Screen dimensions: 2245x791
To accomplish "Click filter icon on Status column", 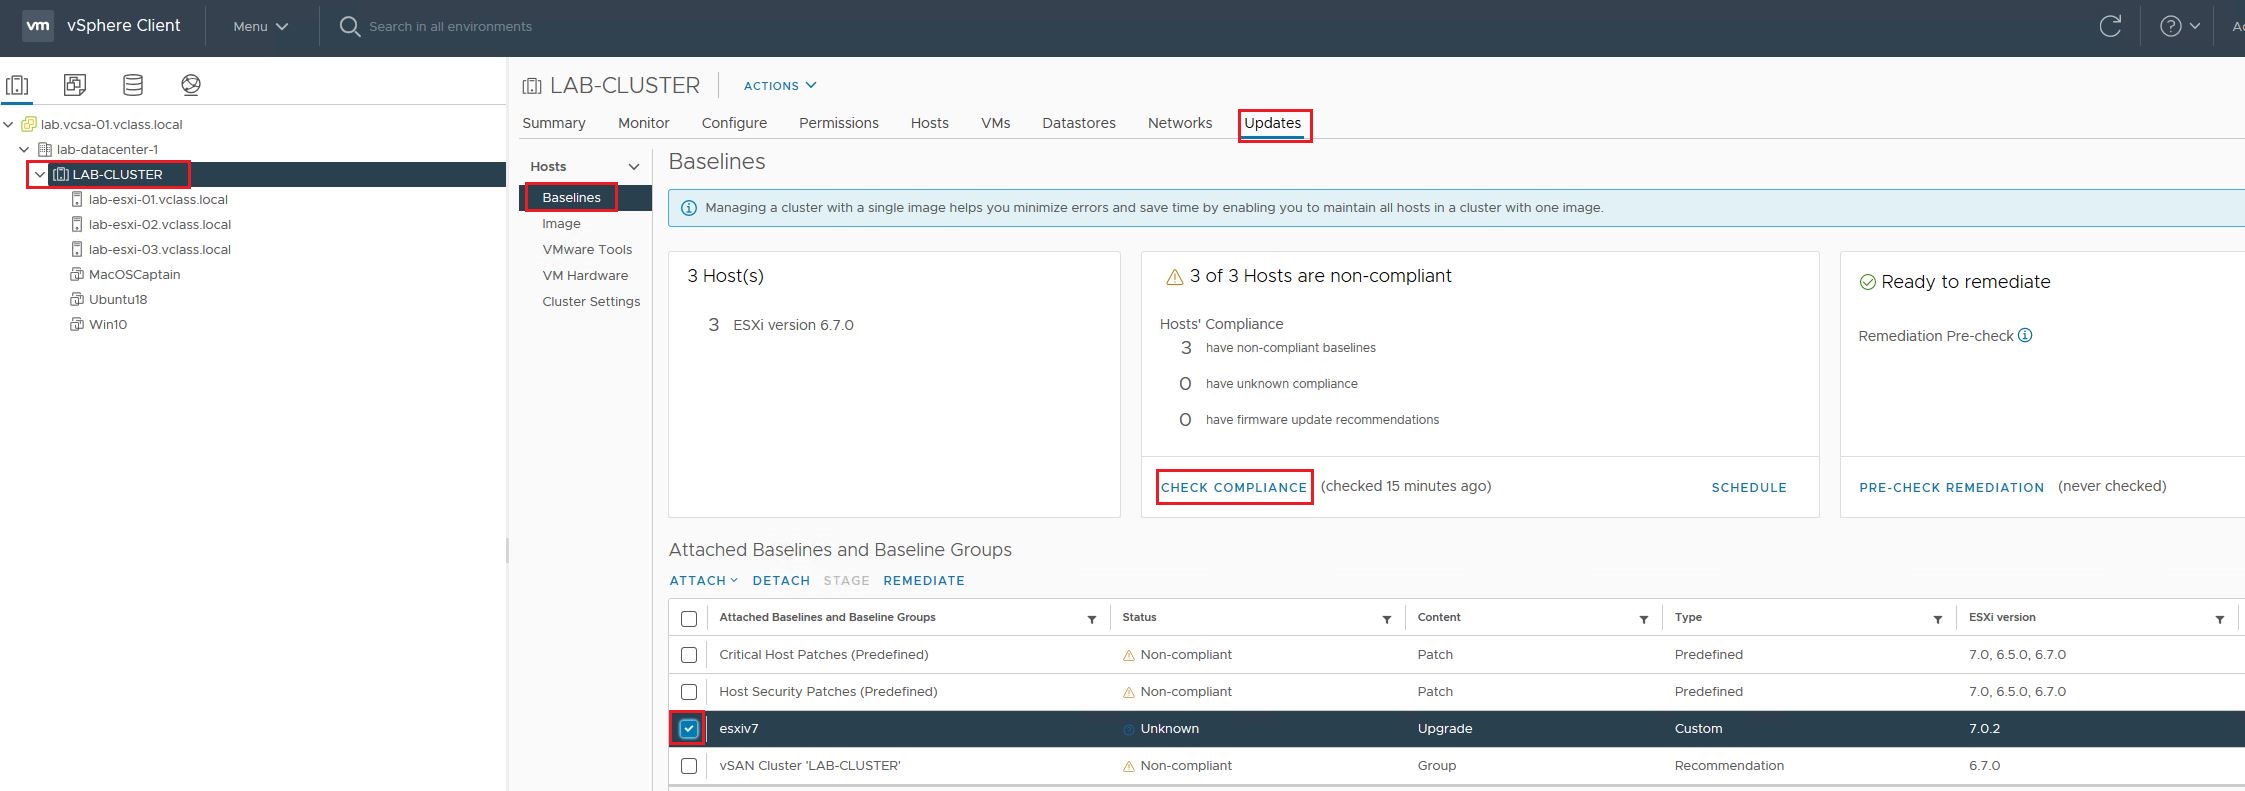I will [x=1386, y=619].
